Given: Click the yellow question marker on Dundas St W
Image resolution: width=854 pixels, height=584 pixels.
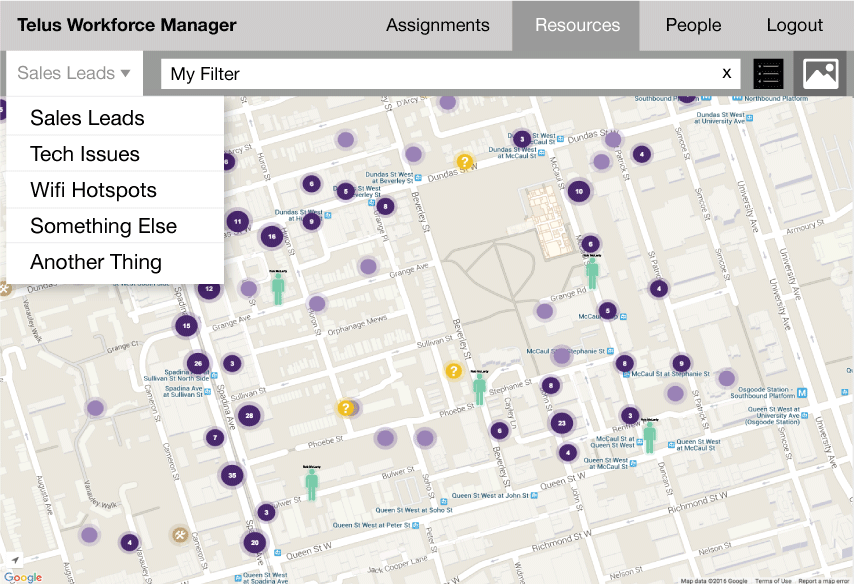Looking at the screenshot, I should (464, 161).
